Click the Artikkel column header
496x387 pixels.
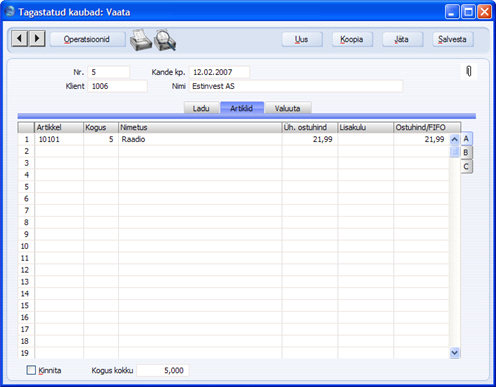pyautogui.click(x=59, y=127)
